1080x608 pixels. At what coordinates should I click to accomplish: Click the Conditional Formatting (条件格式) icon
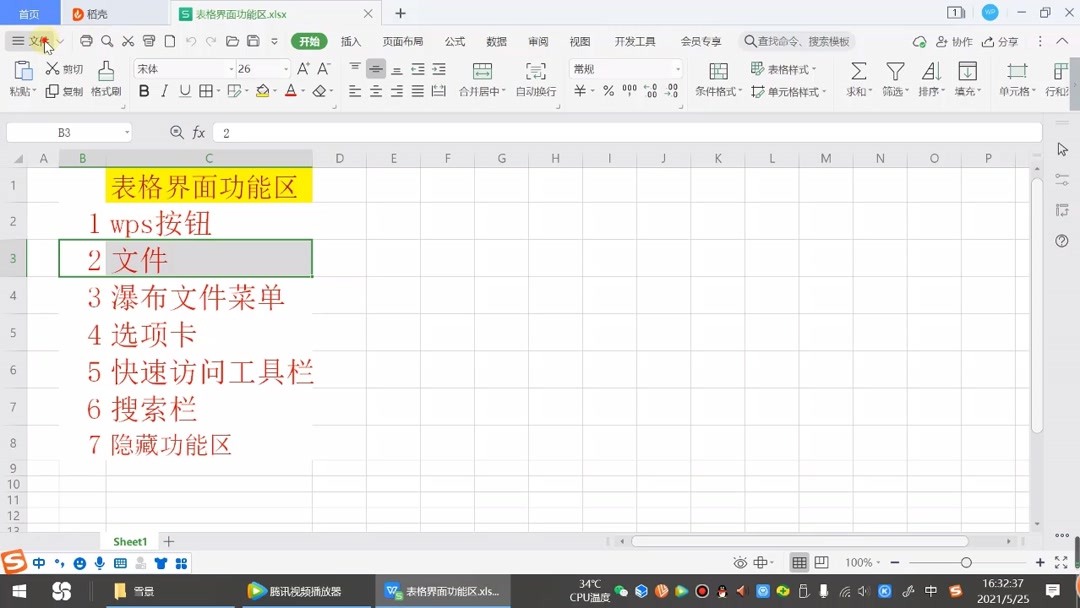coord(717,69)
